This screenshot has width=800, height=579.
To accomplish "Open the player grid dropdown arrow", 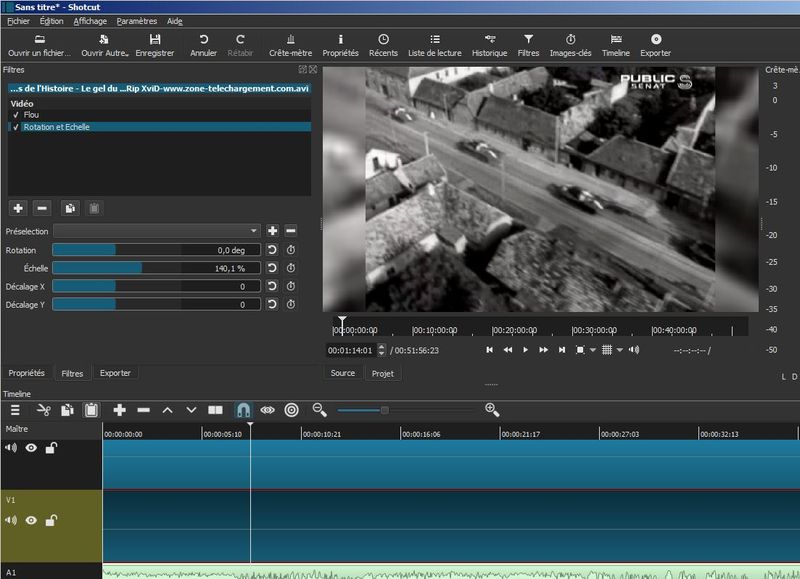I will tap(619, 350).
